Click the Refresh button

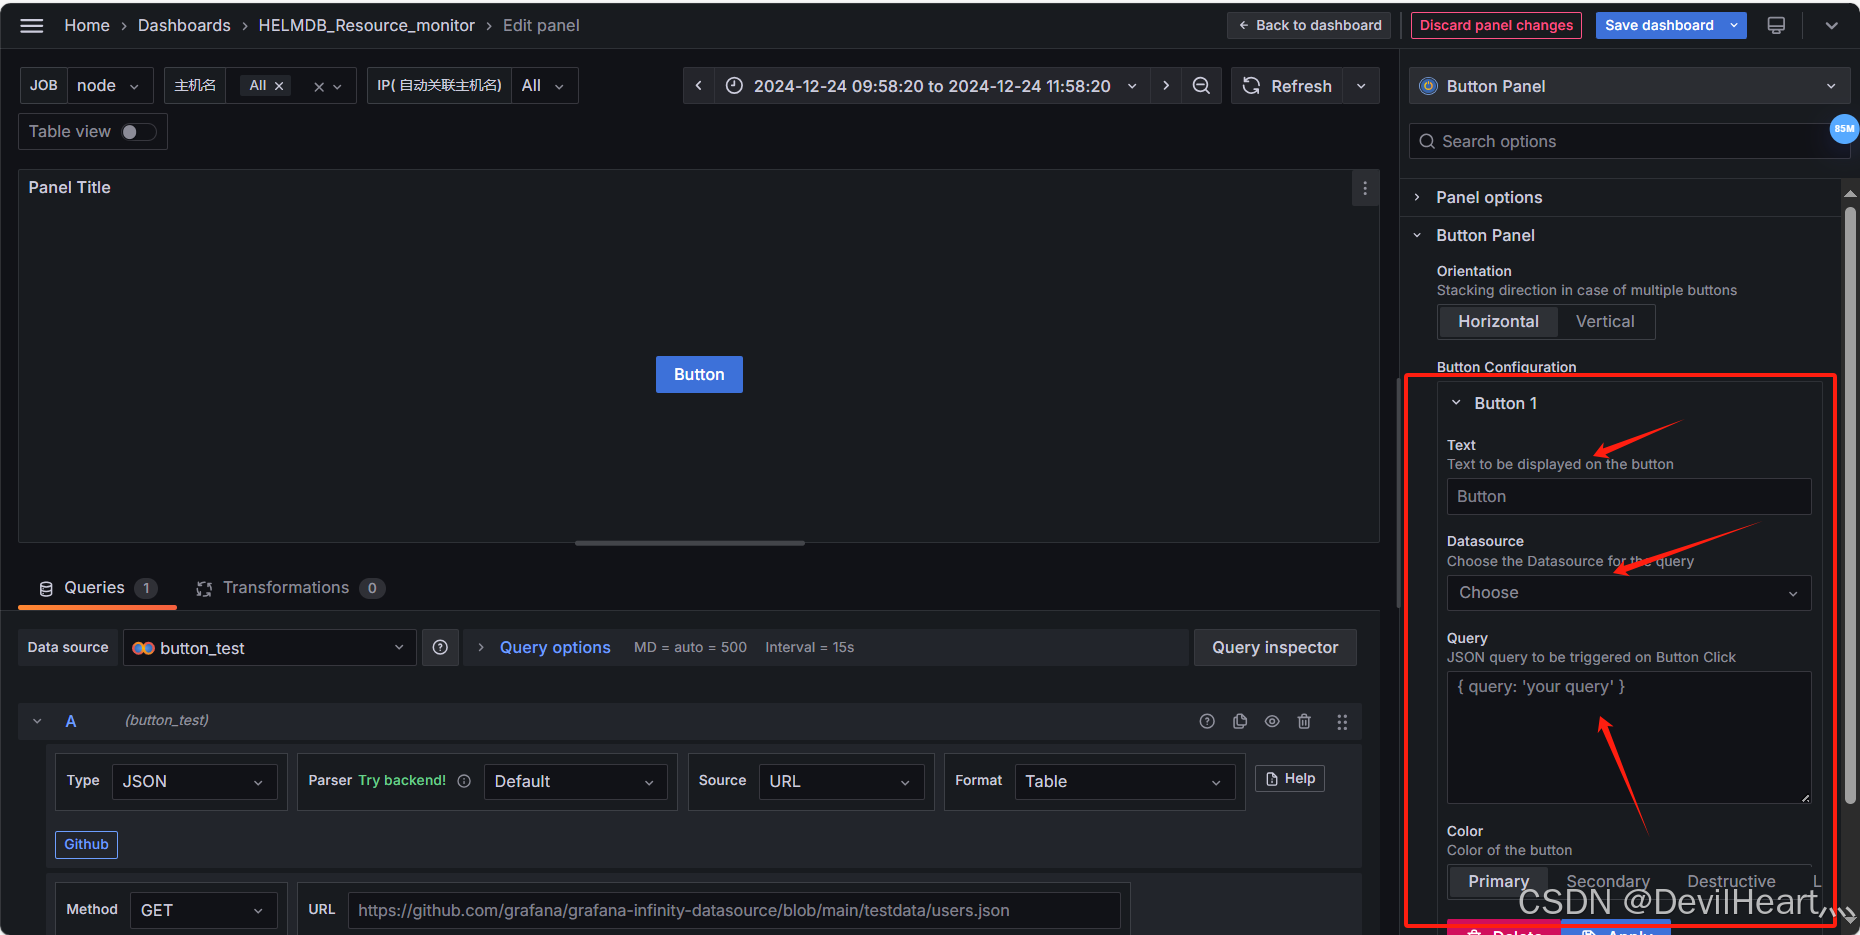[1287, 86]
